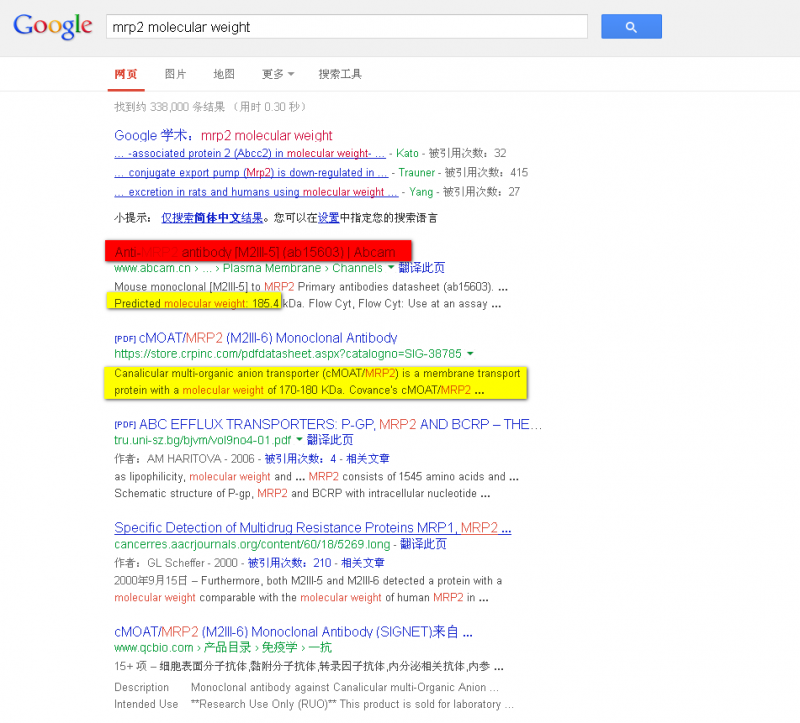This screenshot has width=800, height=723.
Task: Click the Kato author name in scholar results
Action: pyautogui.click(x=407, y=153)
